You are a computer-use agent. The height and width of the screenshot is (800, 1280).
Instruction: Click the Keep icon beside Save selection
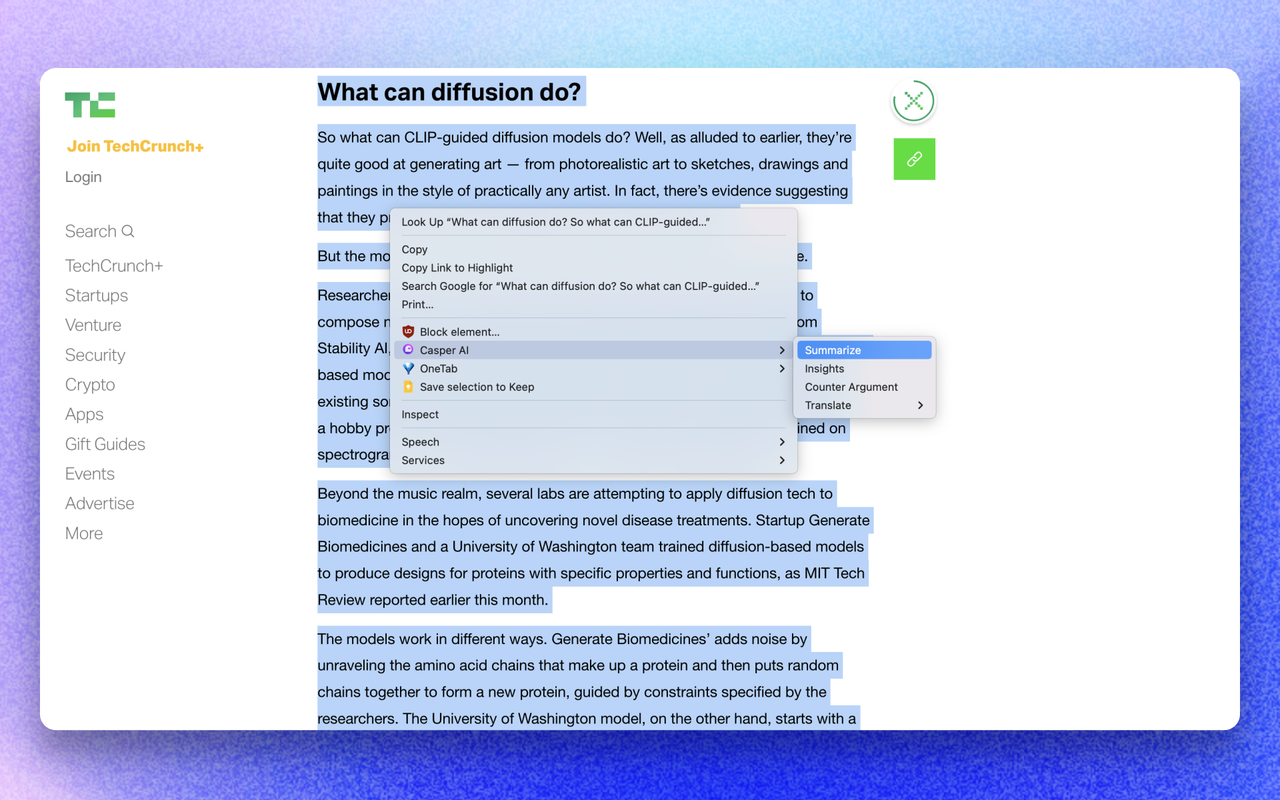pyautogui.click(x=407, y=387)
